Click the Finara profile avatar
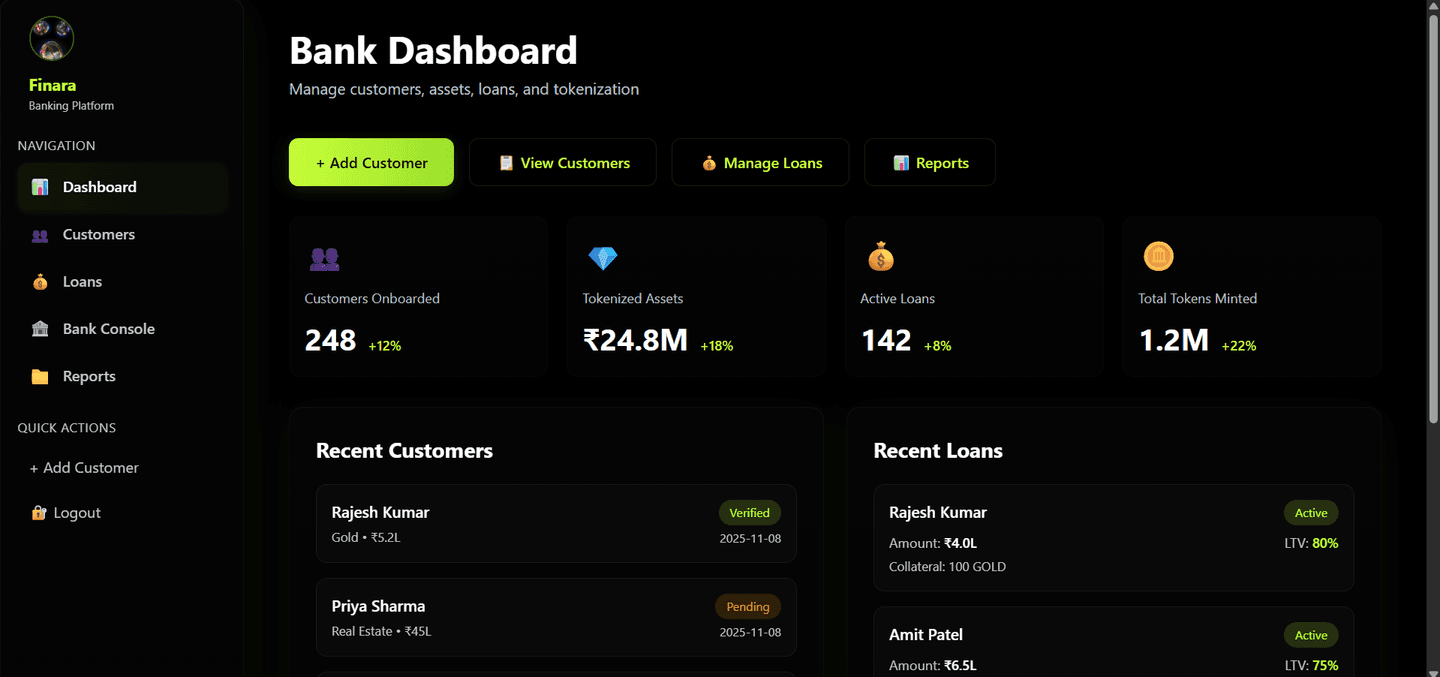Screen dimensions: 1440x677 click(x=51, y=39)
